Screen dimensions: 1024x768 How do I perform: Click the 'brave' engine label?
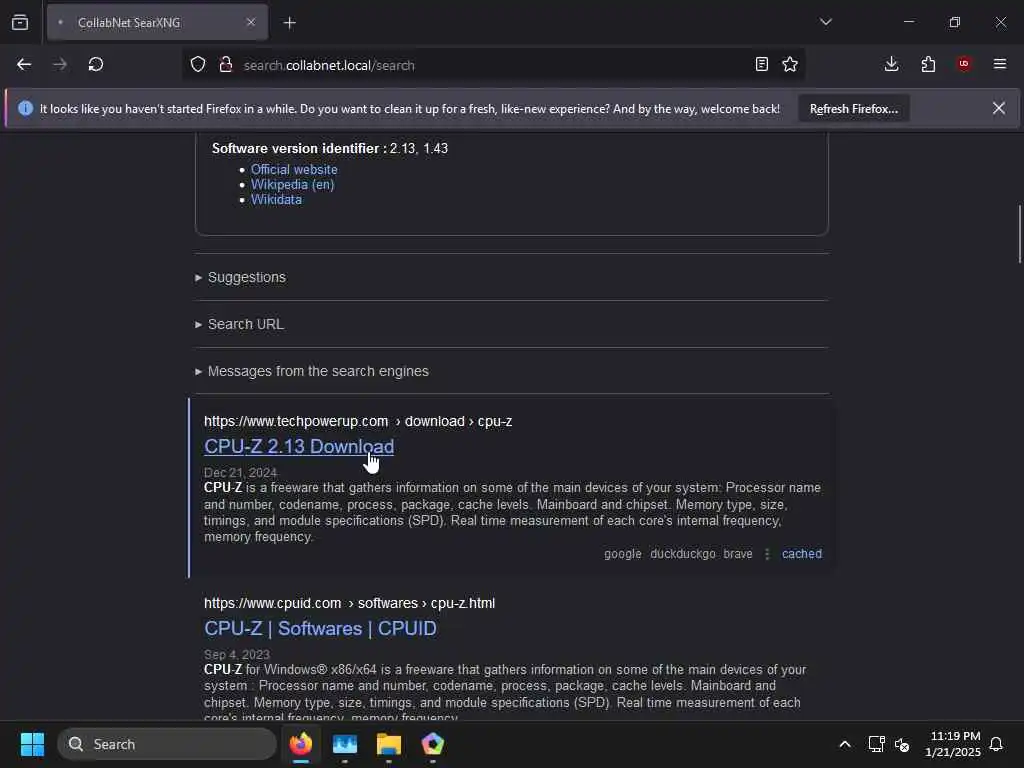click(x=737, y=554)
